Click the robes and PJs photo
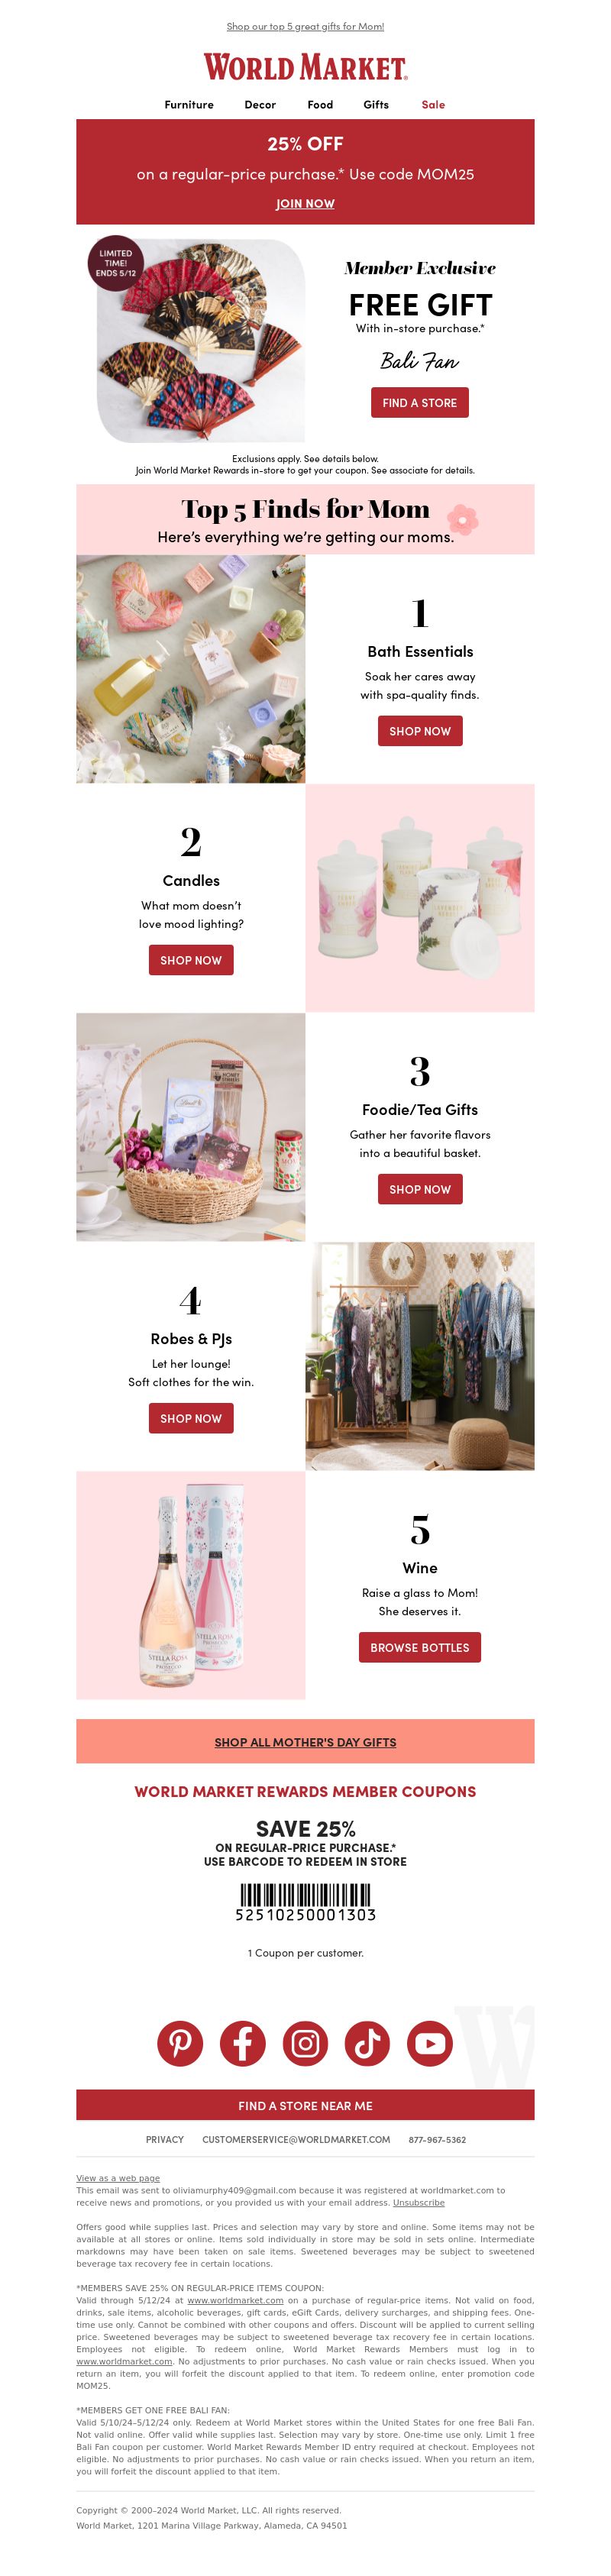Viewport: 611px width, 2576px height. click(420, 1357)
